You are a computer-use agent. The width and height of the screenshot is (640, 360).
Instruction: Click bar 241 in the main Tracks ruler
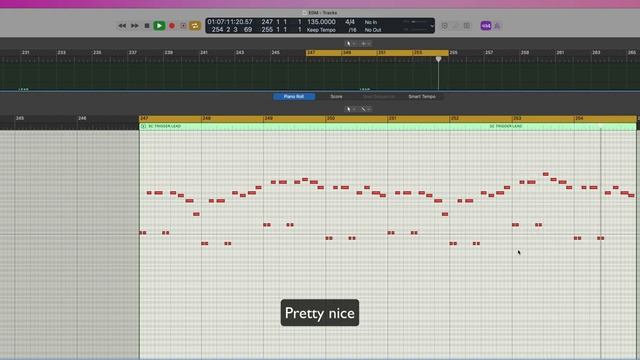[x=204, y=53]
